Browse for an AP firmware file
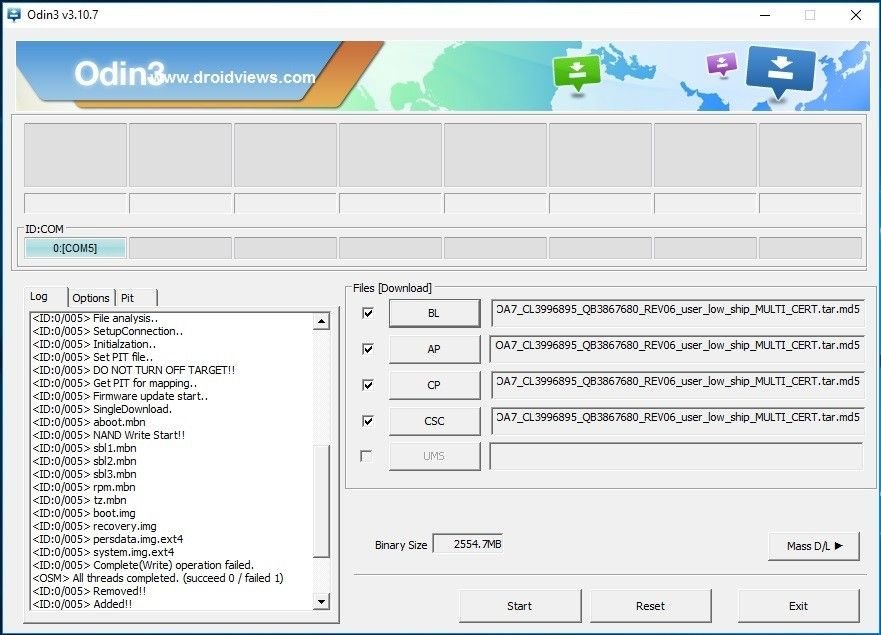 [434, 349]
